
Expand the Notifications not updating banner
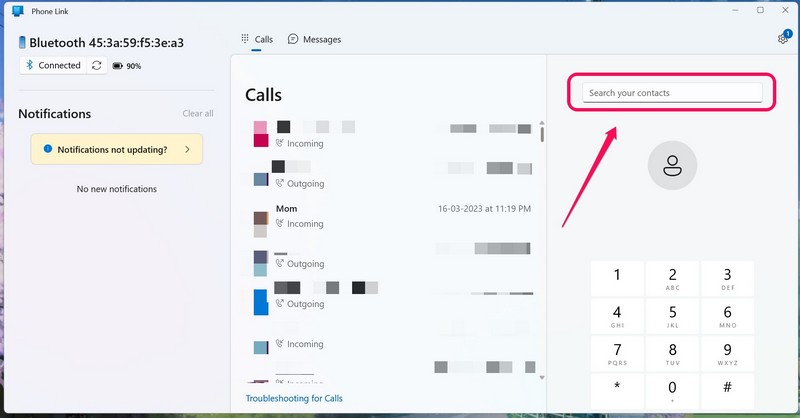pyautogui.click(x=187, y=149)
